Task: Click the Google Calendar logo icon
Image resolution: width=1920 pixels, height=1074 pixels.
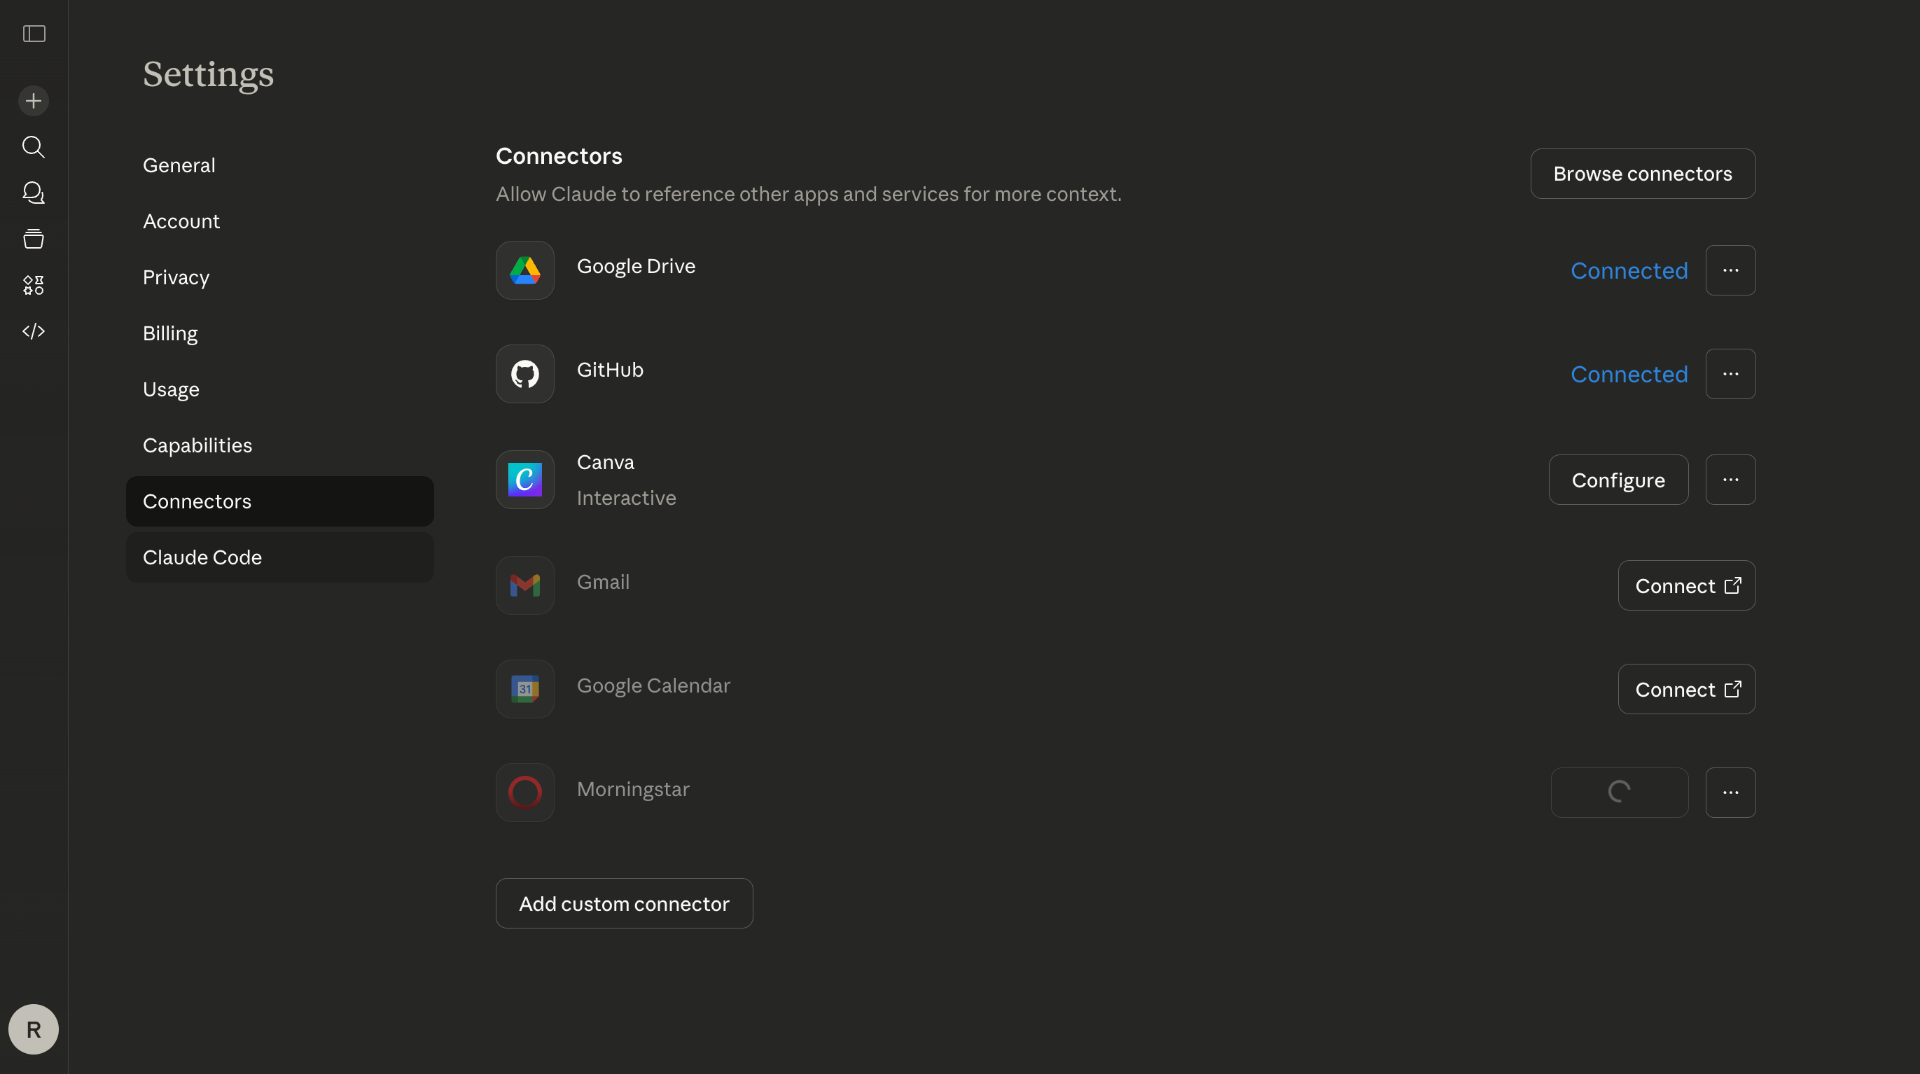Action: tap(525, 689)
